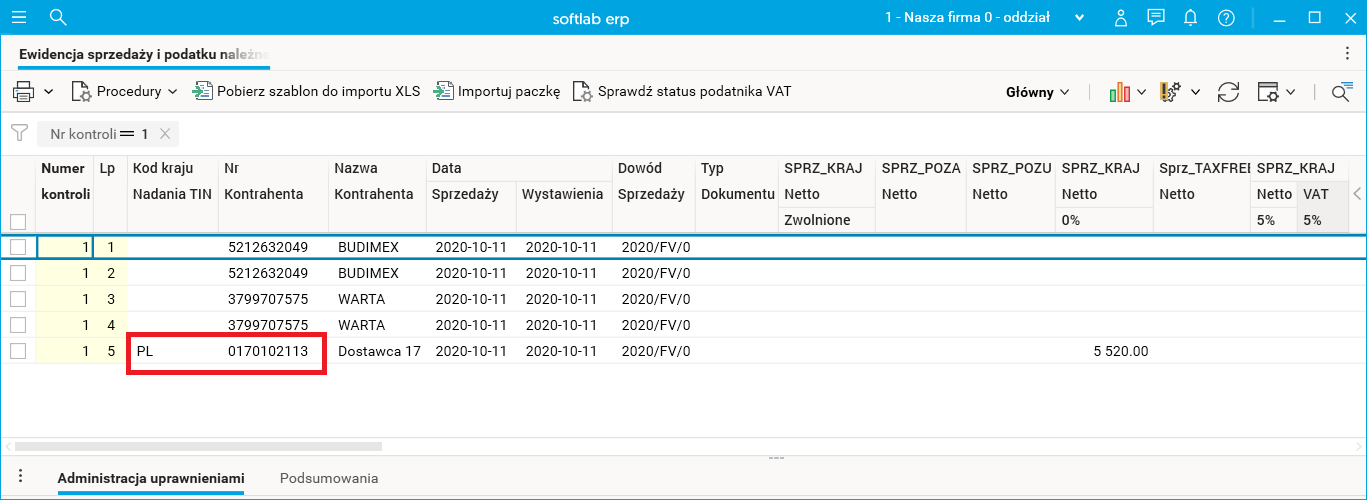The image size is (1368, 500).
Task: Open the chat messages icon
Action: (1156, 18)
